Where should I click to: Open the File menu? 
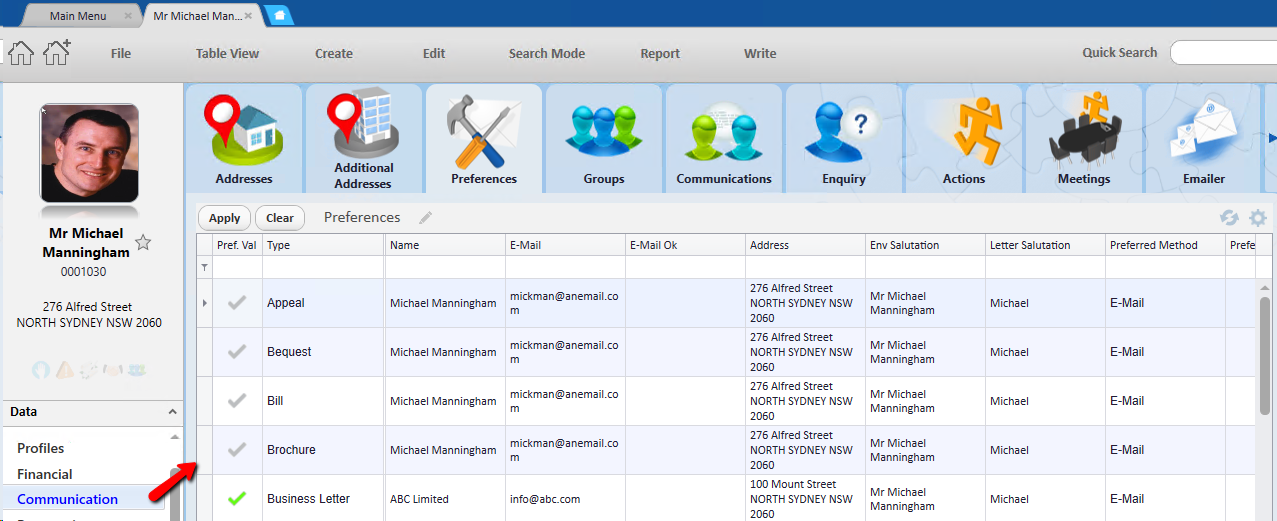click(x=121, y=54)
